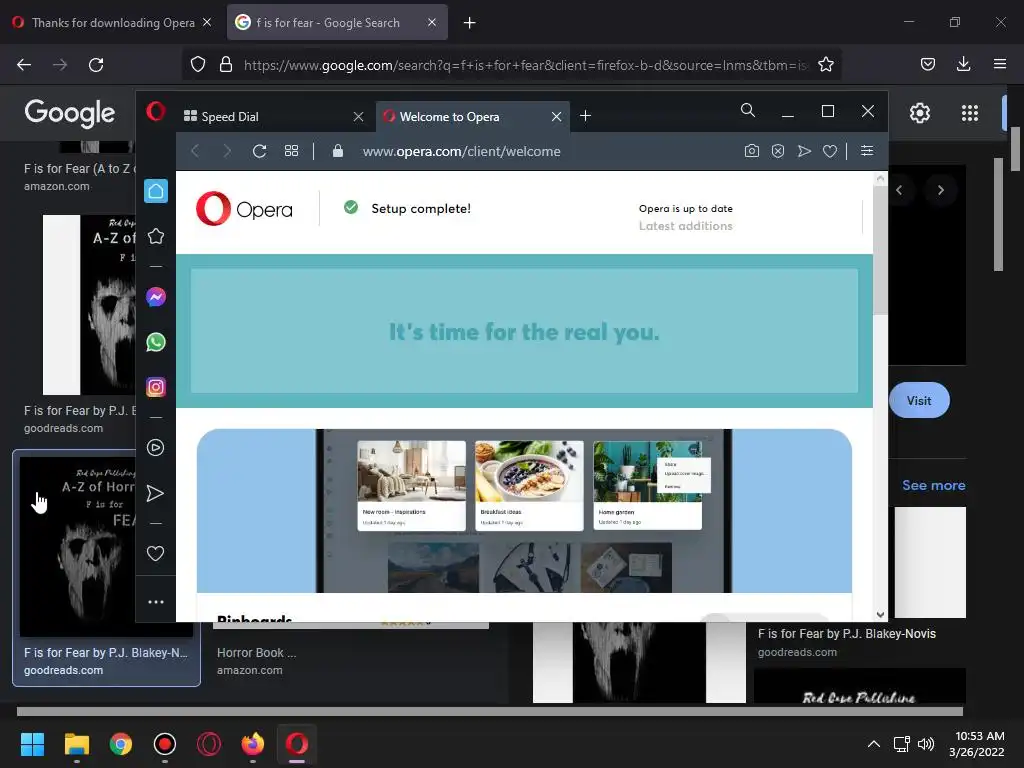Click Horror Book amazon.com result
This screenshot has height=768, width=1024.
coord(256,661)
